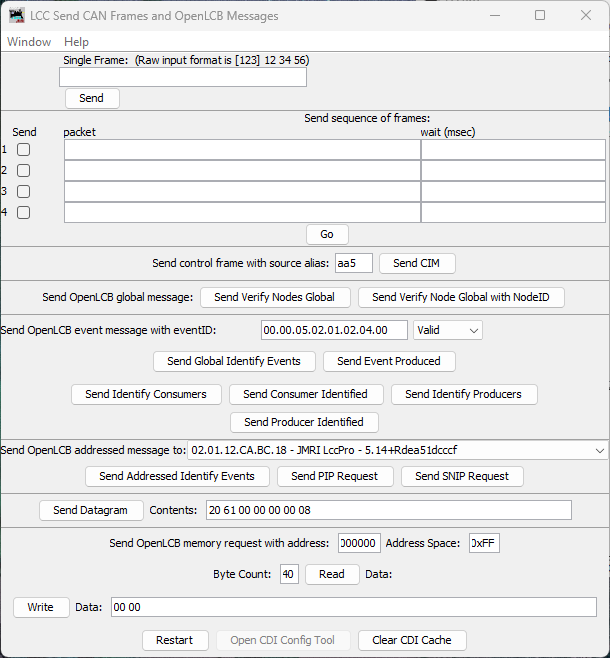The height and width of the screenshot is (658, 610).
Task: Close the LCC Send CAN Frames window
Action: pyautogui.click(x=586, y=16)
